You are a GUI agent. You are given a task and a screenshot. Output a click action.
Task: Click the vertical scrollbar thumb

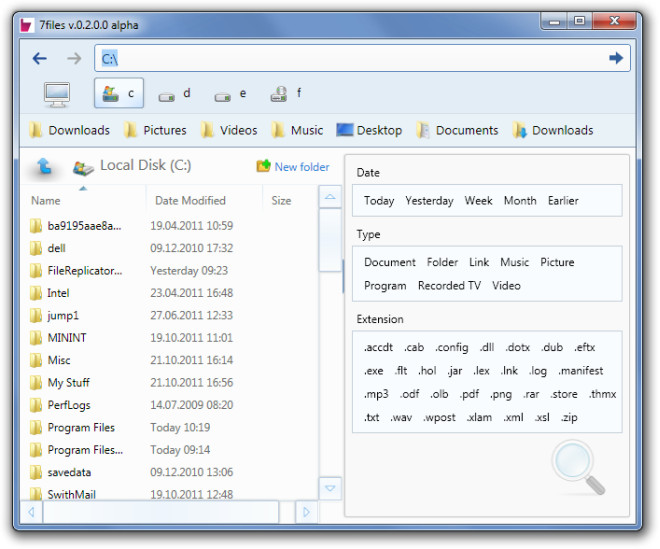pos(330,240)
